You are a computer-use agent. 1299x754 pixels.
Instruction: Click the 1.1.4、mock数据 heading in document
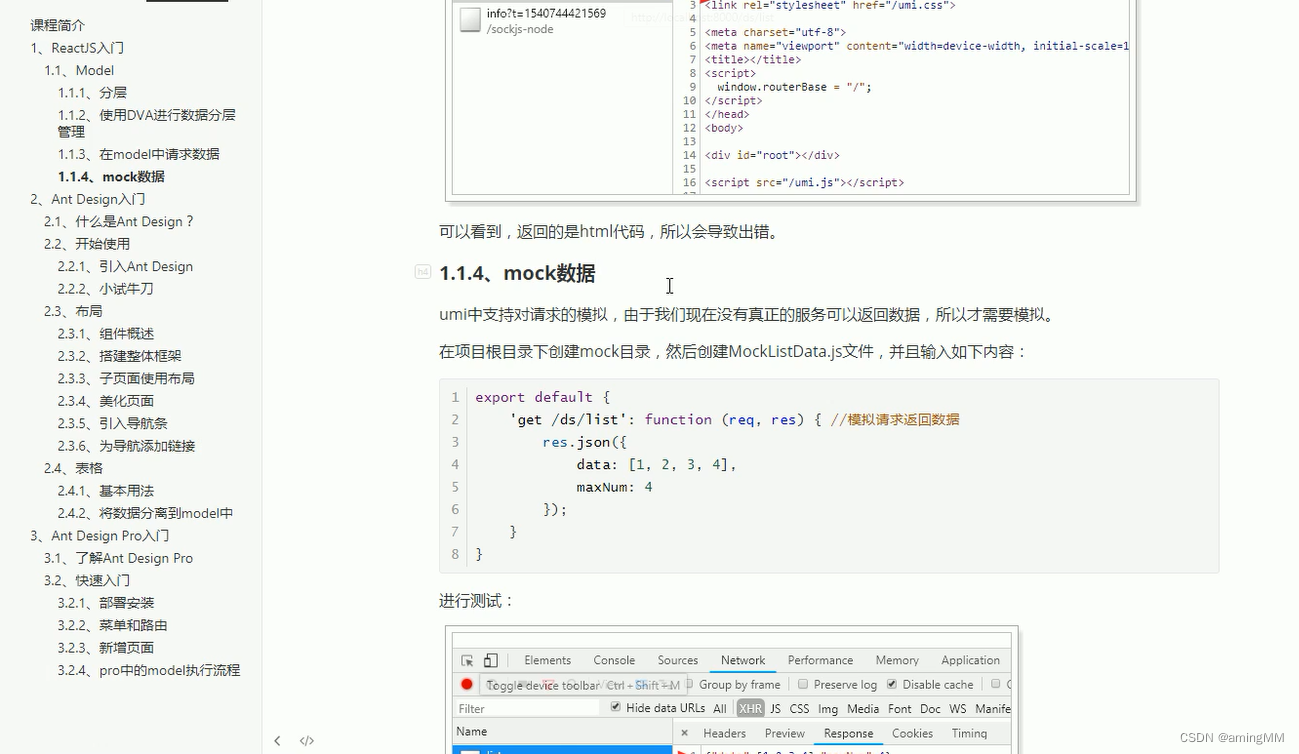(517, 273)
